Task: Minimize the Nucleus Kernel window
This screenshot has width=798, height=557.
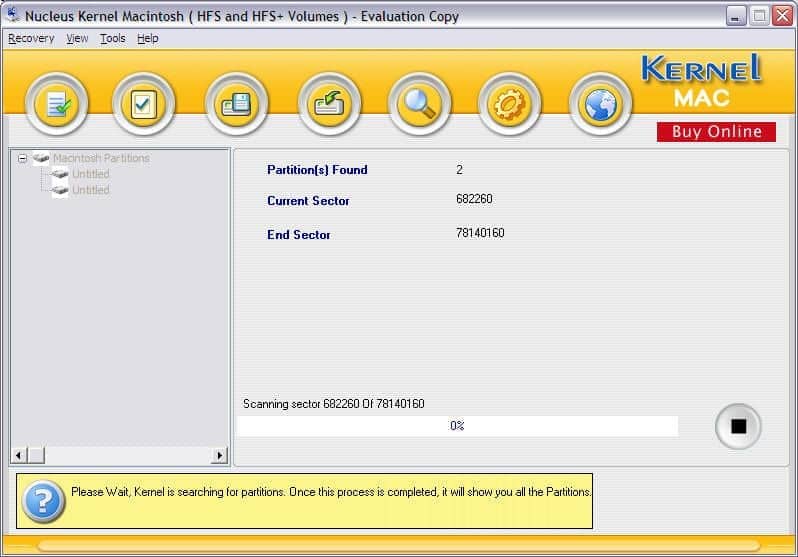Action: [735, 16]
